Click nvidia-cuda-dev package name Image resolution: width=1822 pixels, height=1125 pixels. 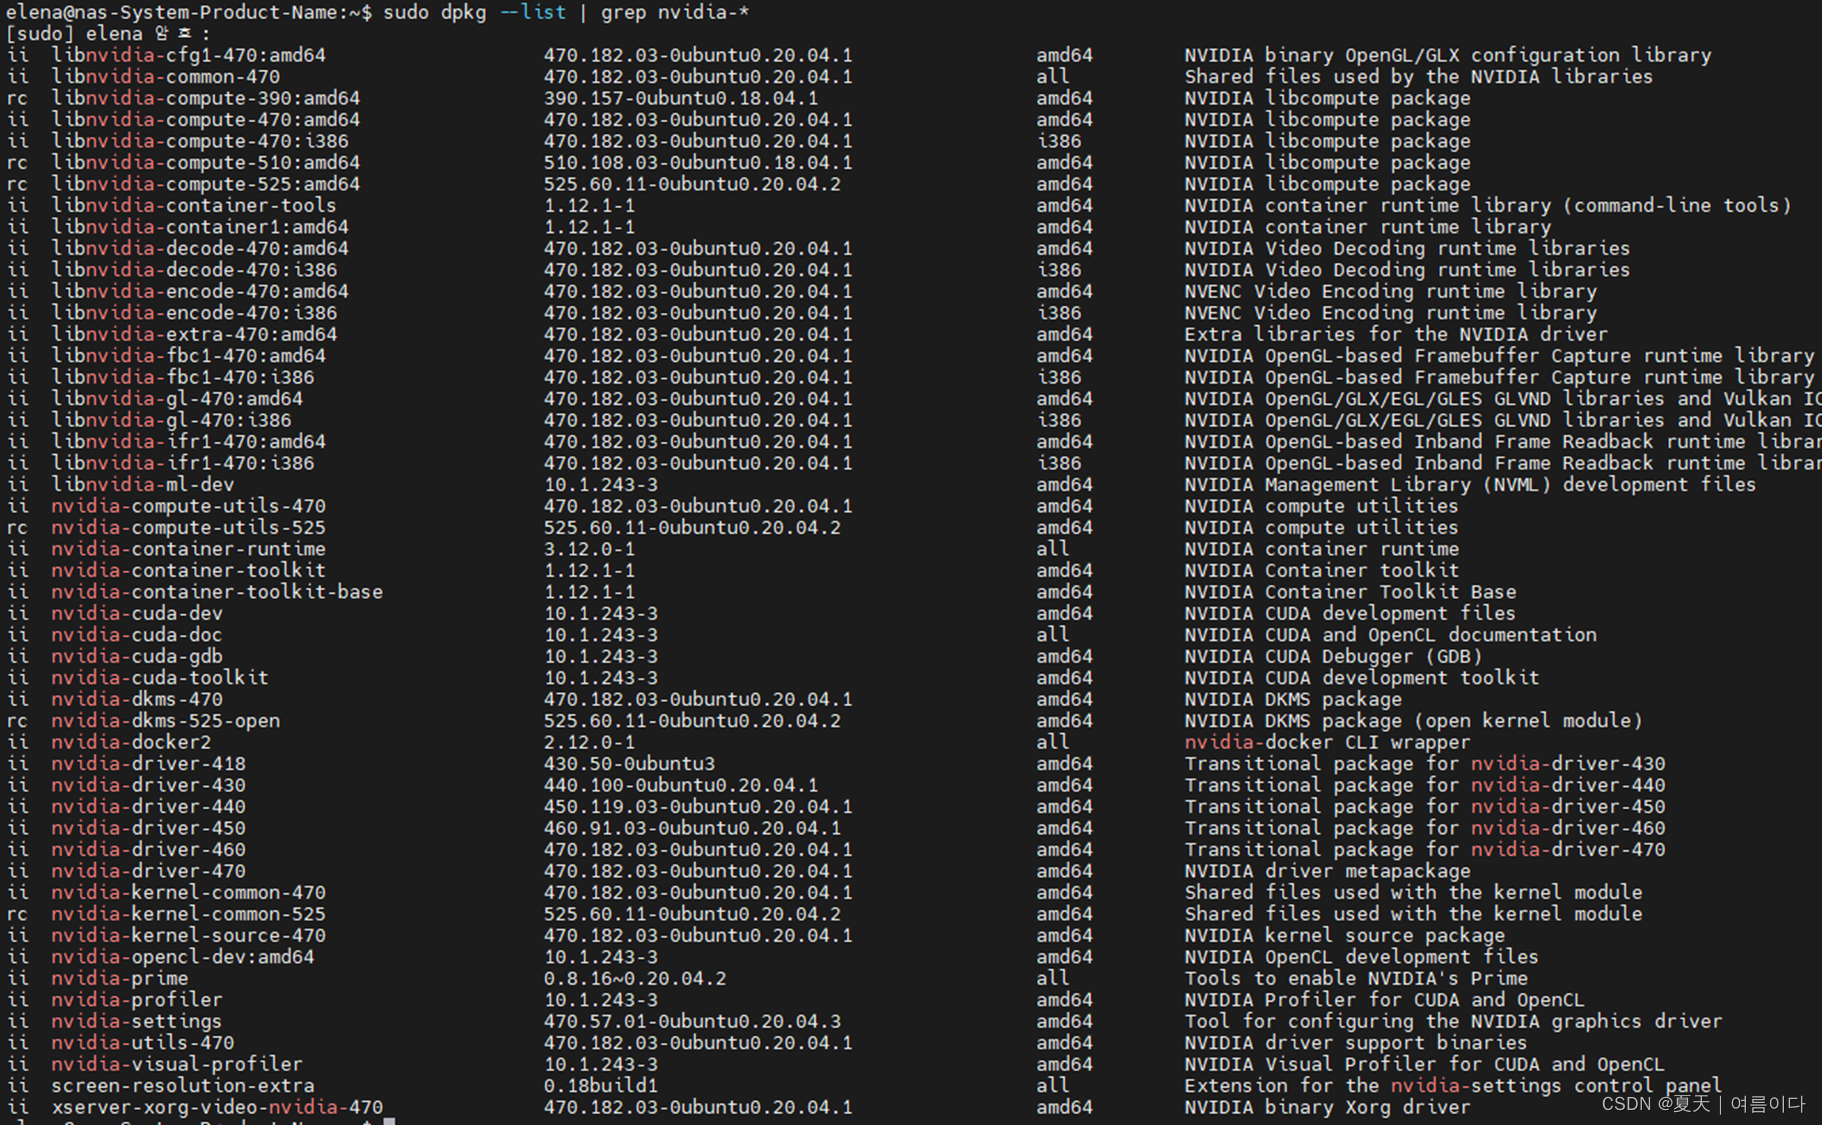tap(137, 614)
